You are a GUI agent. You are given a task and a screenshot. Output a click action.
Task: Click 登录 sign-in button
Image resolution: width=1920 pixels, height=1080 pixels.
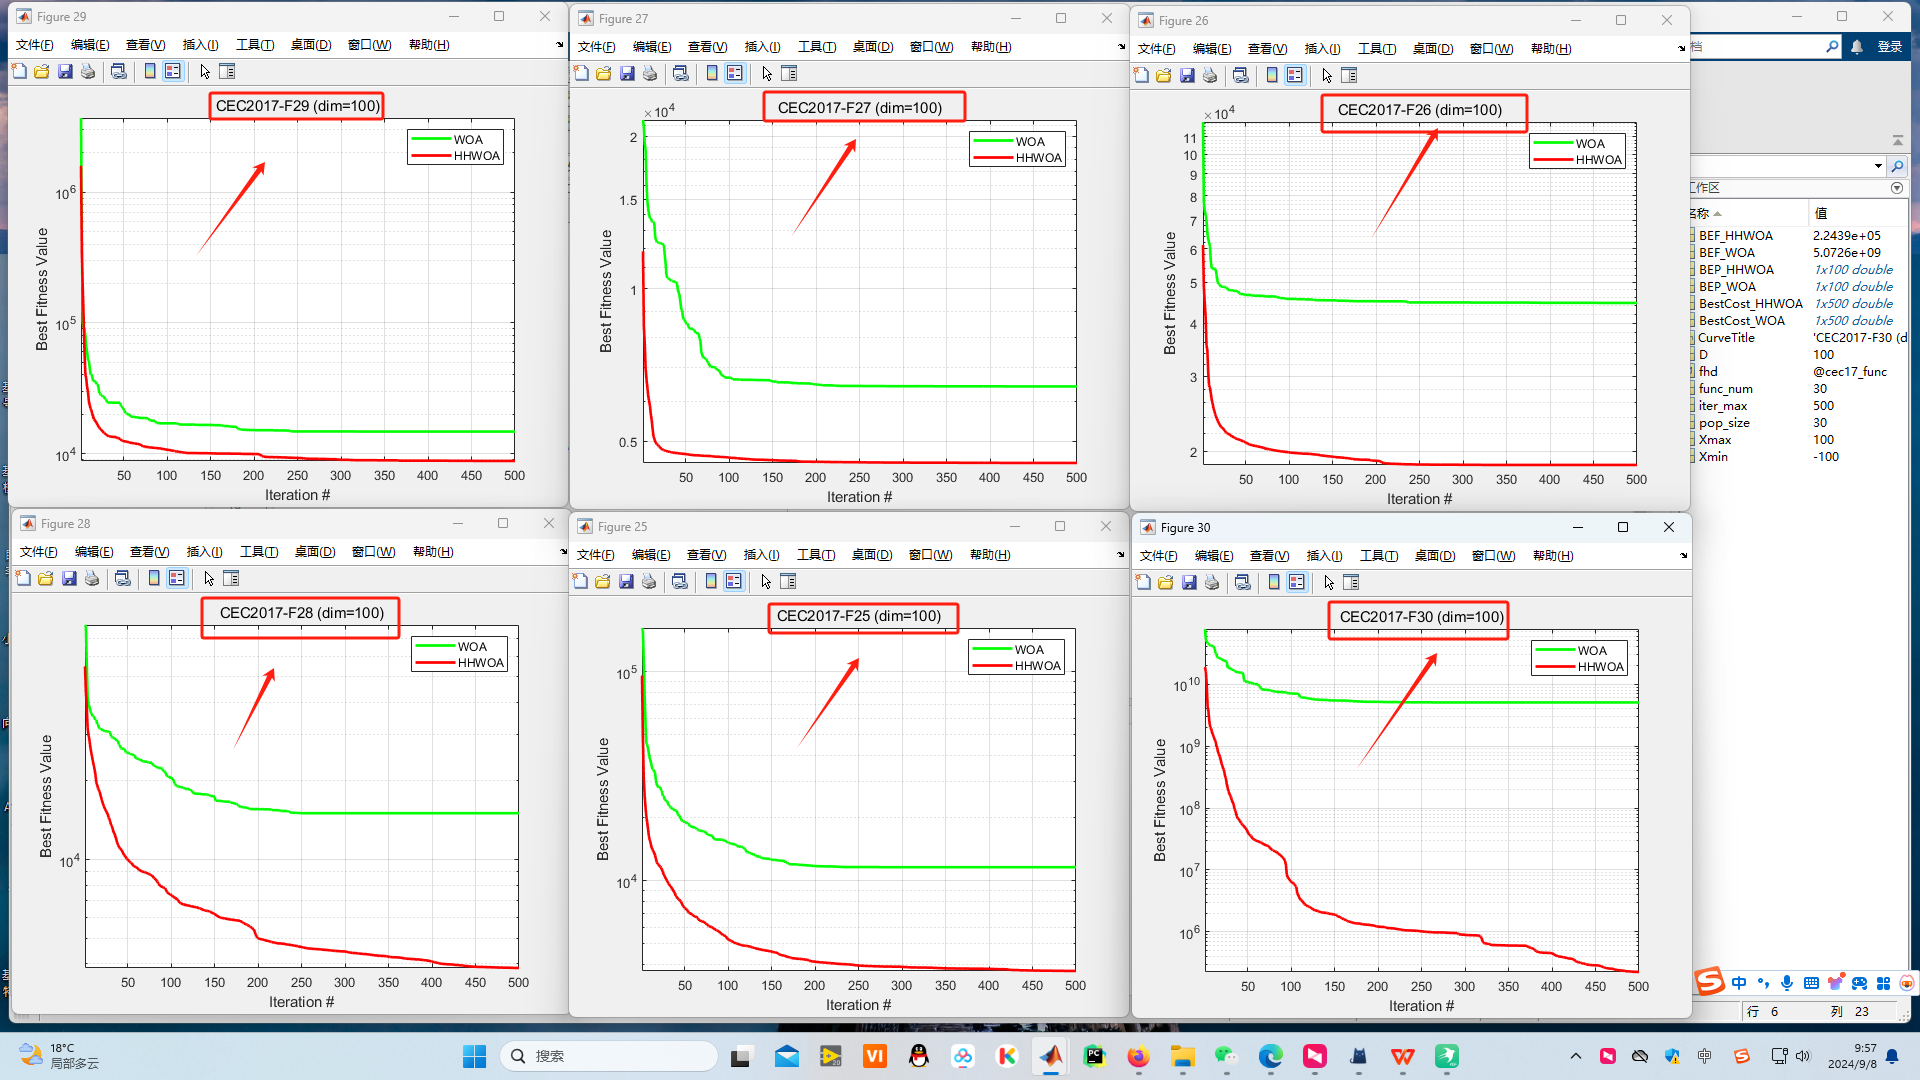[1889, 47]
